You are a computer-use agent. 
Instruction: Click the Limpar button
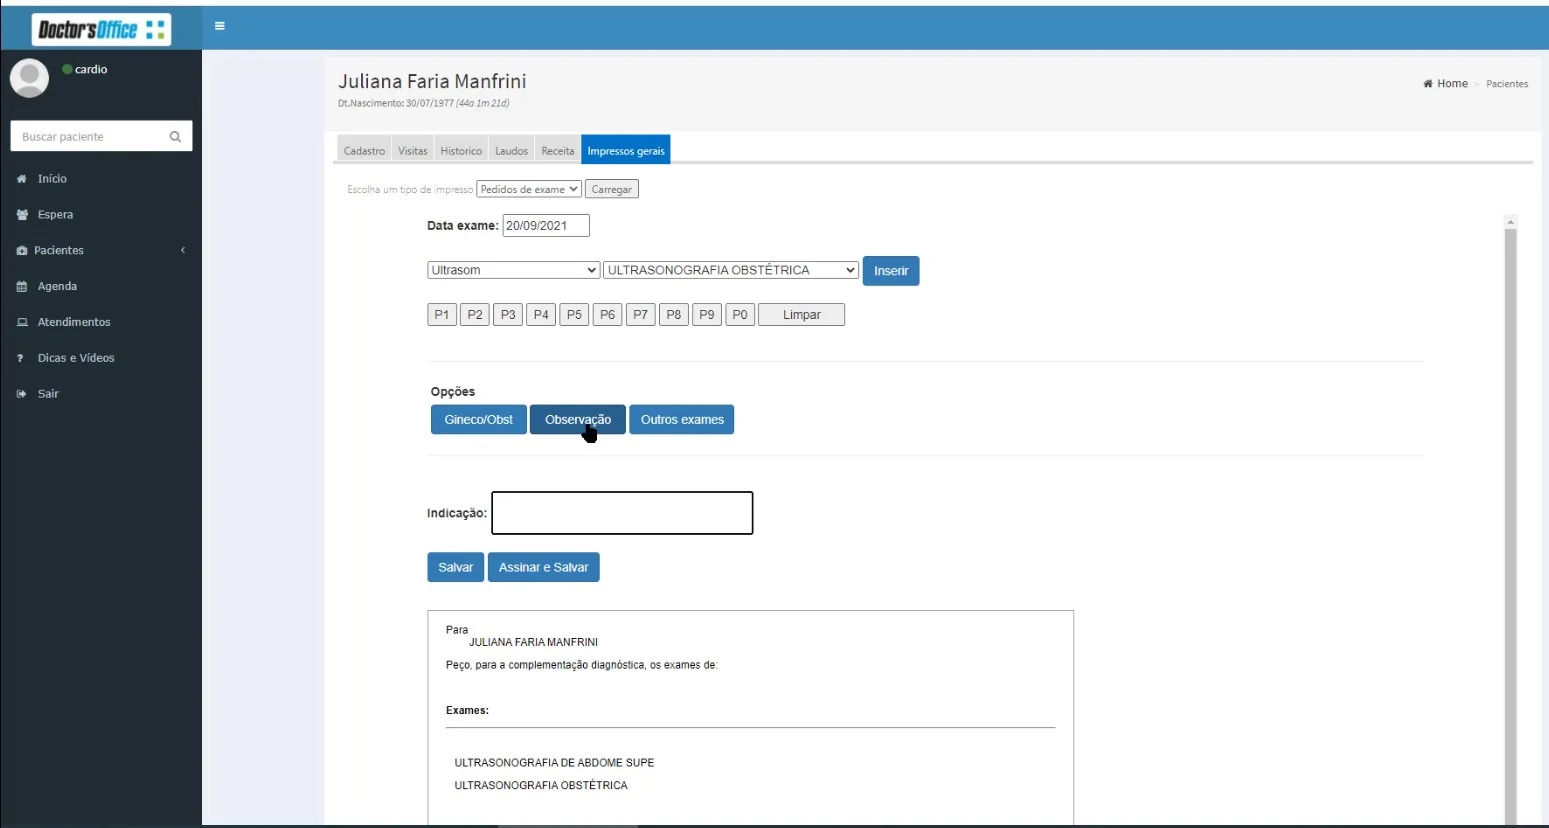click(x=801, y=315)
